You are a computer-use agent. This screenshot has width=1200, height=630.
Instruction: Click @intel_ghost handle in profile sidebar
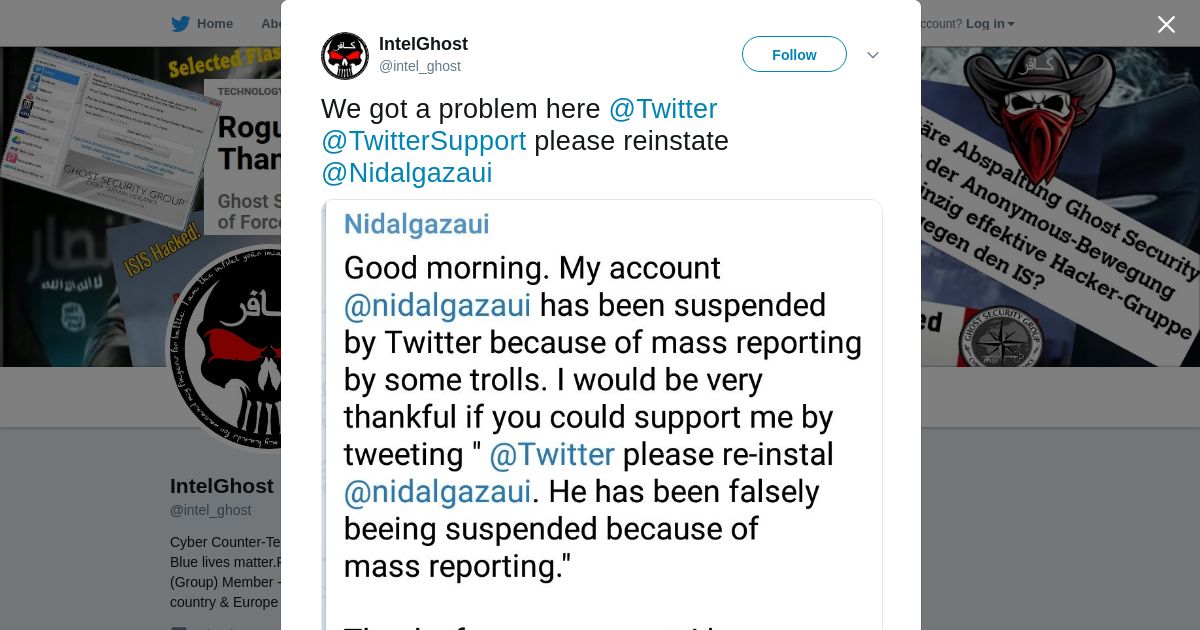point(210,510)
